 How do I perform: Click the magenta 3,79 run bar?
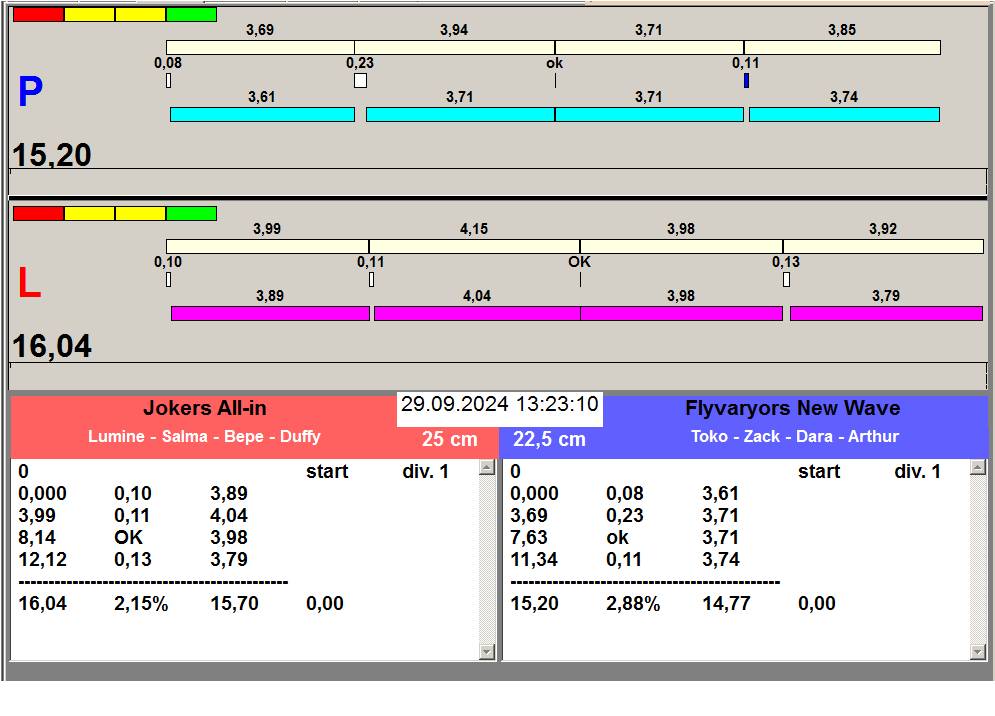point(886,314)
